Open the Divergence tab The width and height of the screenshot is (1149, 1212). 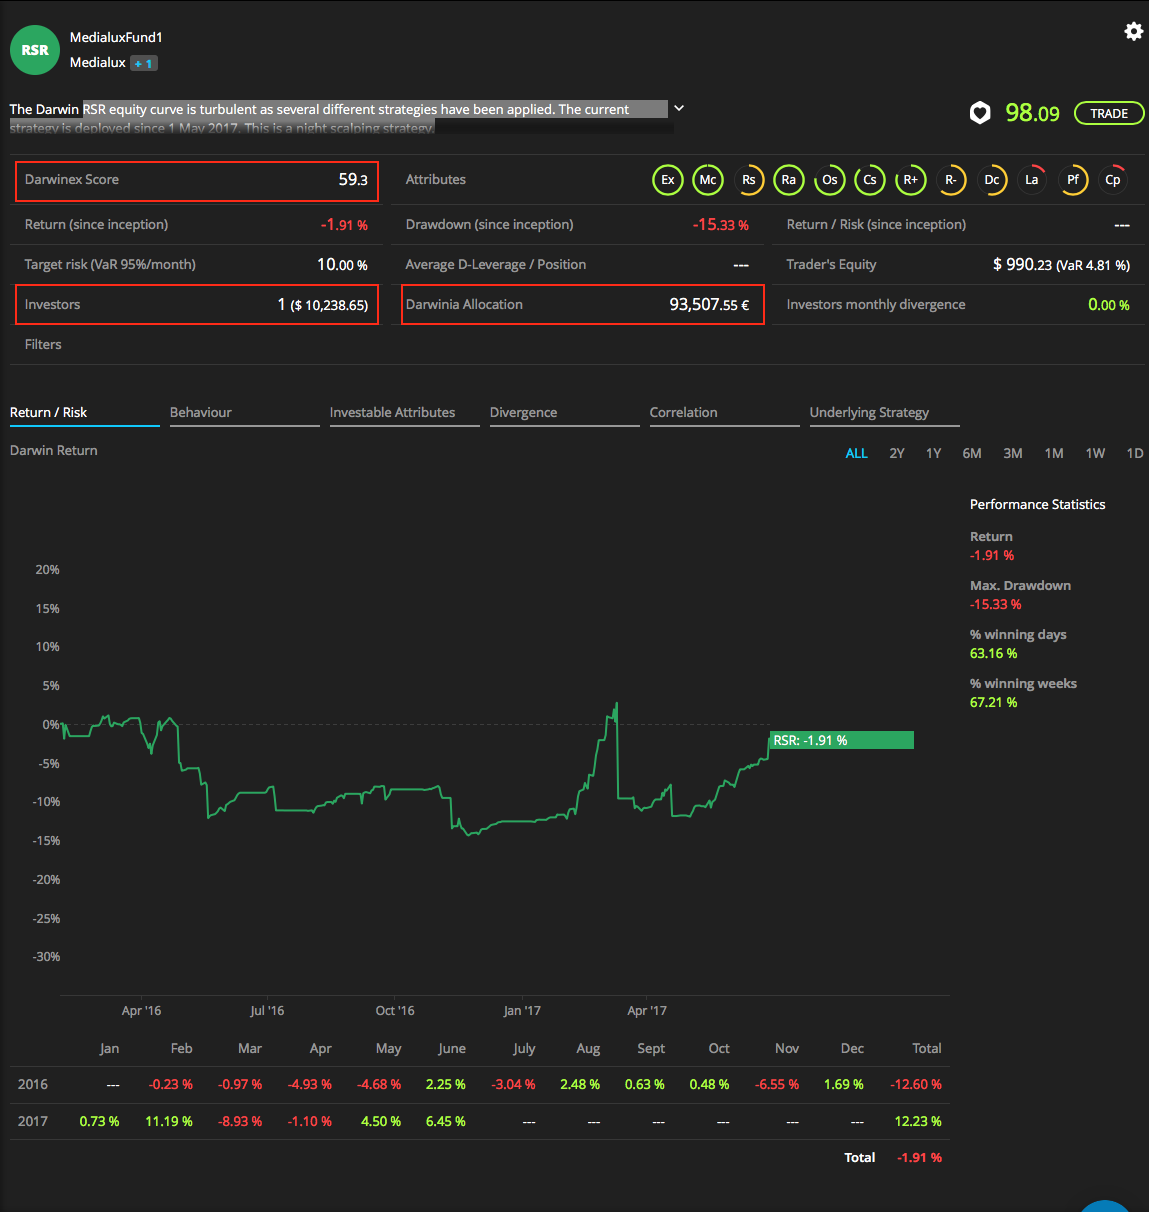(565, 413)
